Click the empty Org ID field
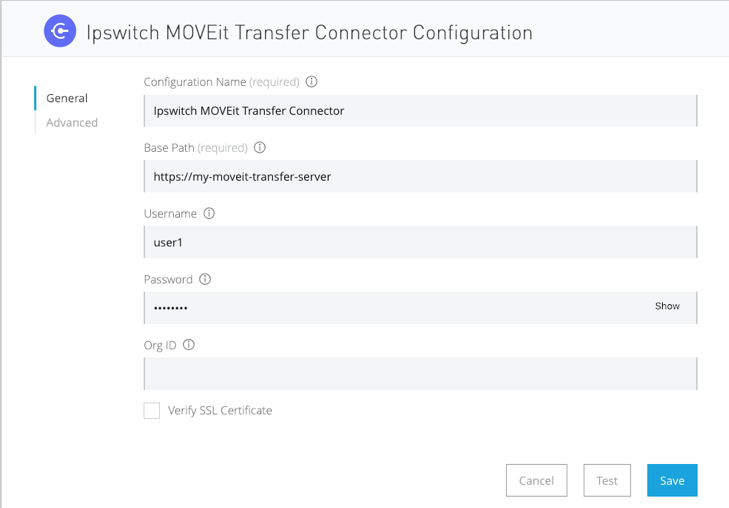The width and height of the screenshot is (729, 508). (x=420, y=373)
